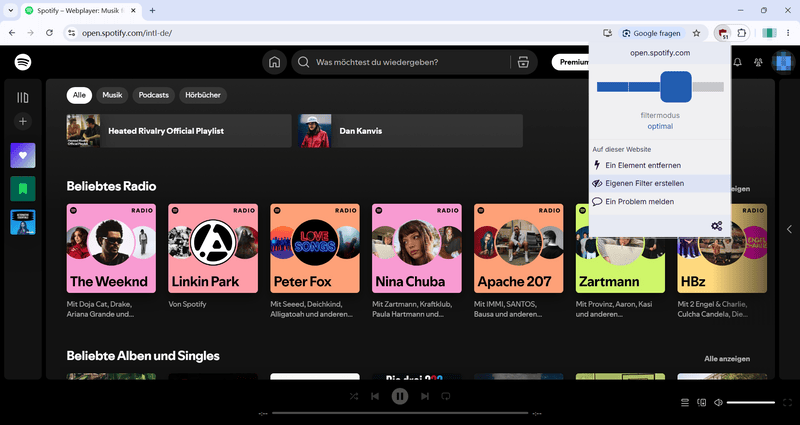Click the install app icon in address bar
Screen dimensions: 800x425
607,33
